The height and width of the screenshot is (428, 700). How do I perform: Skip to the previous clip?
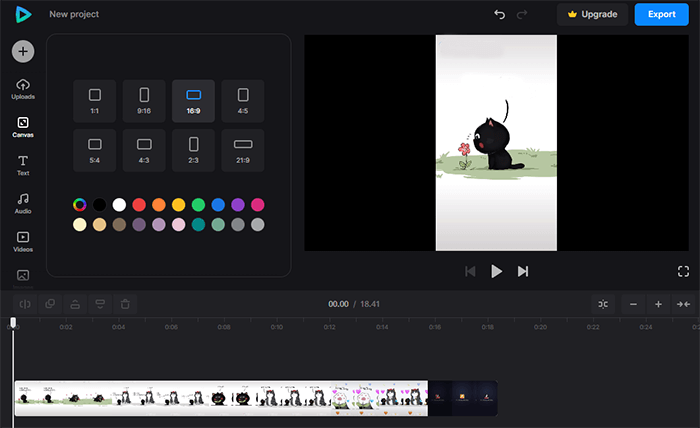(x=470, y=271)
